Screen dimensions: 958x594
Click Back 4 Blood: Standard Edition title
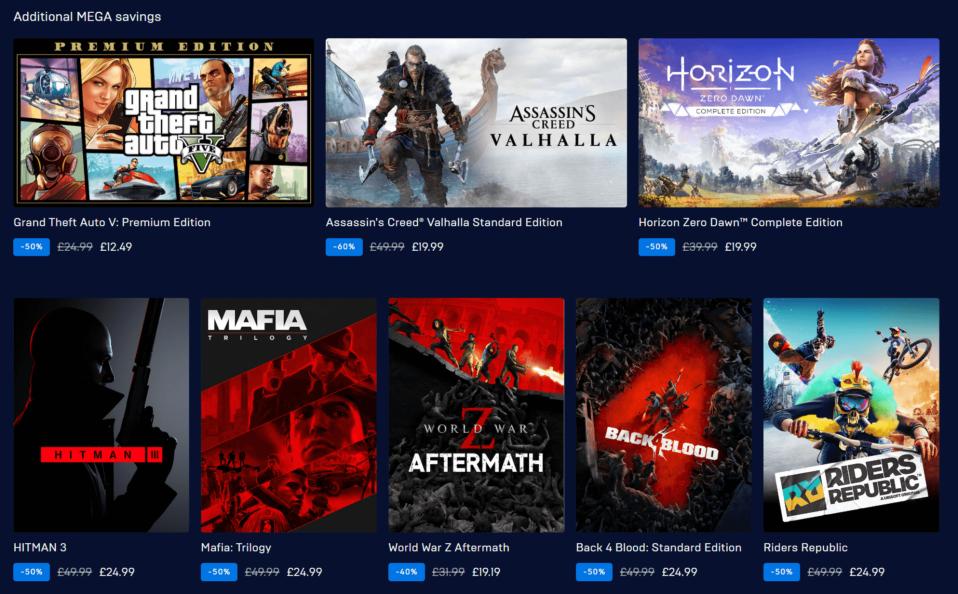659,548
